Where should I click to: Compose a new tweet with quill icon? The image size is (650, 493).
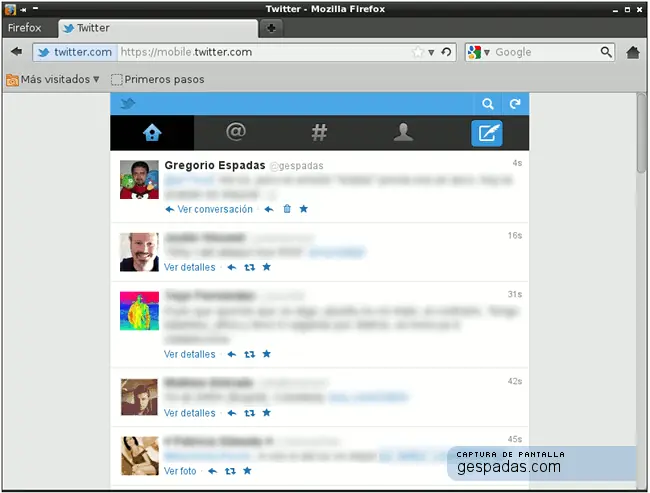pyautogui.click(x=487, y=133)
